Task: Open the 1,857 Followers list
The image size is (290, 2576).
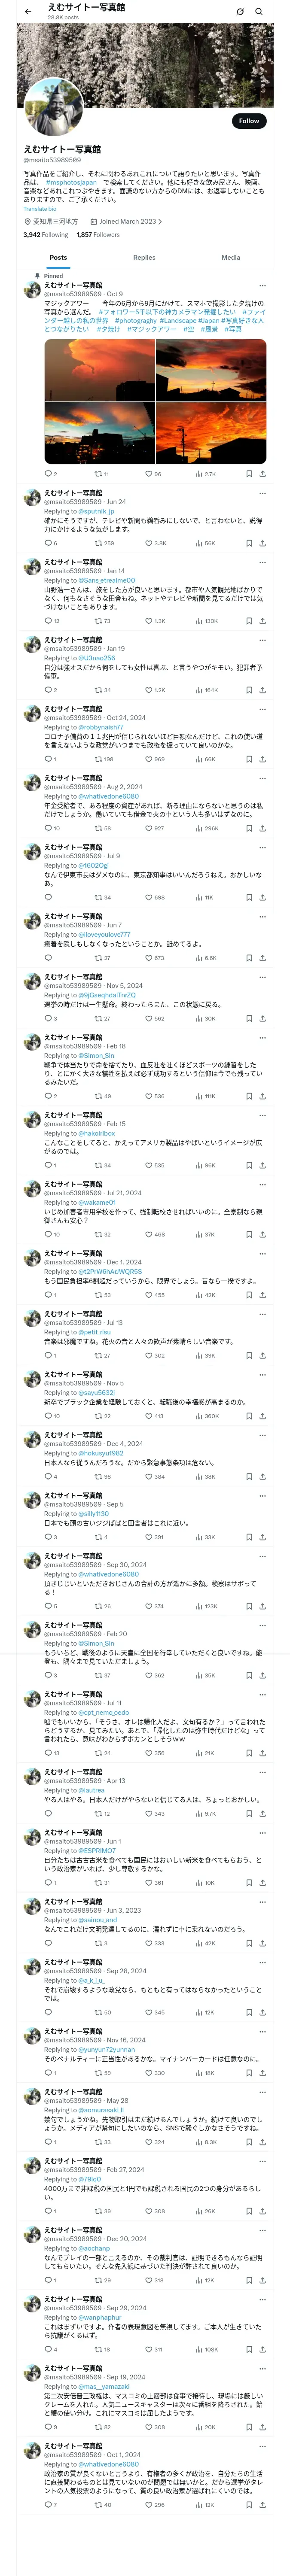Action: 98,235
